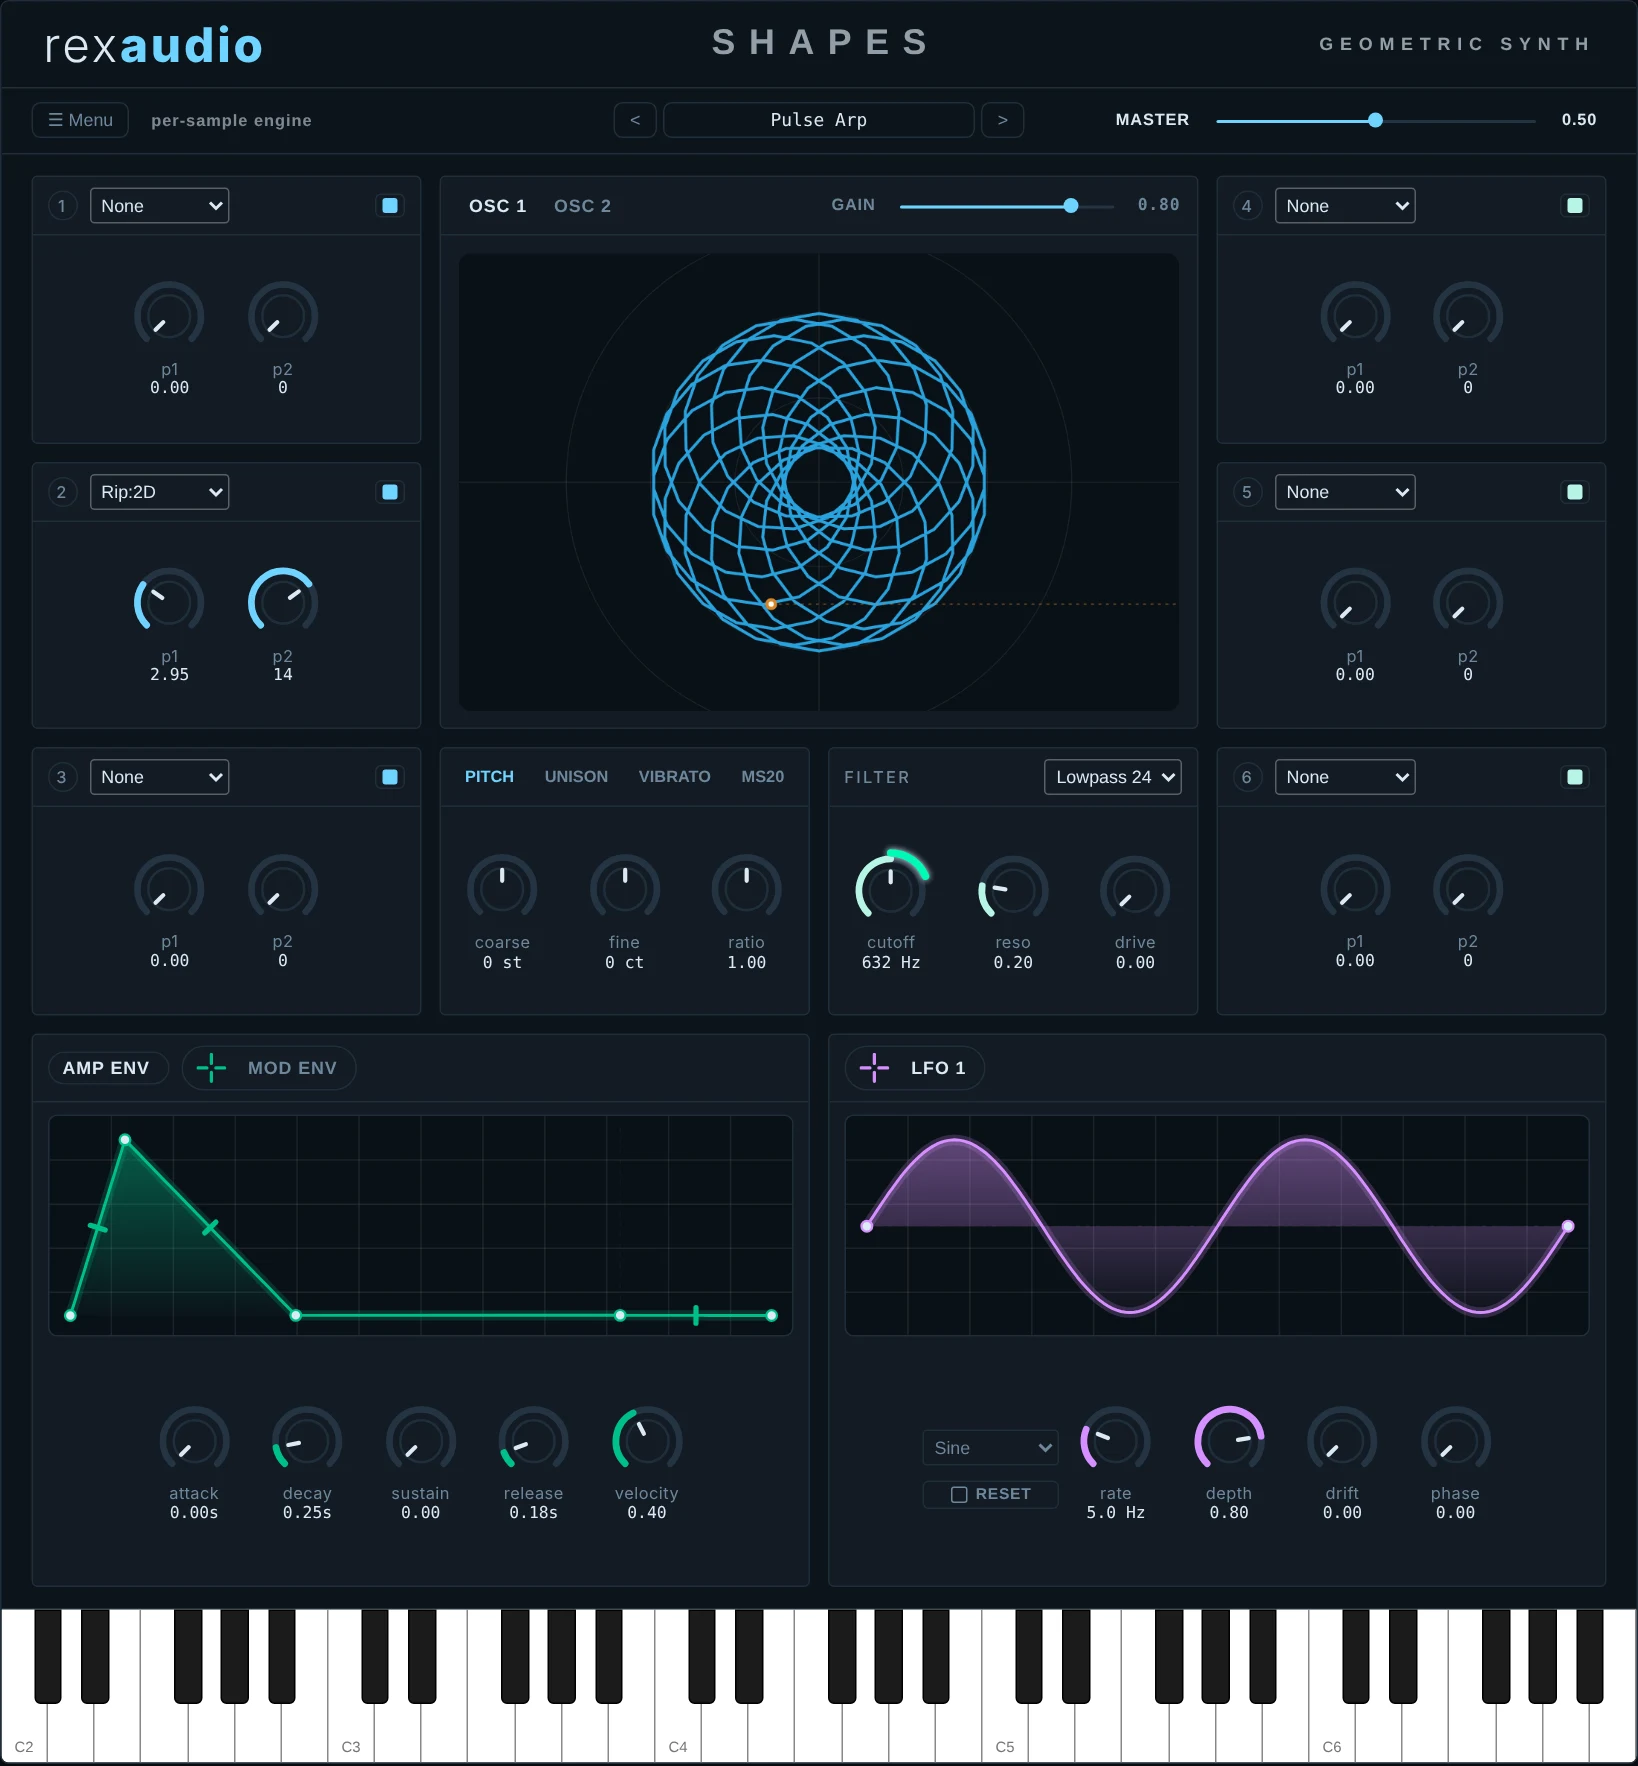This screenshot has width=1638, height=1766.
Task: Adjust the oscillator GAIN slider
Action: tap(1006, 205)
